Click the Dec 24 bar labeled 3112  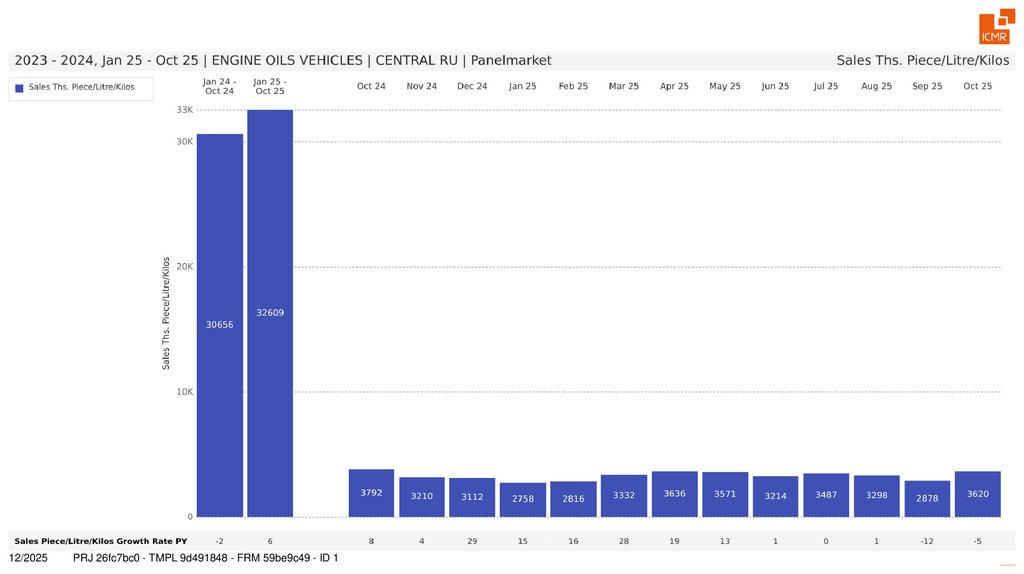[472, 497]
